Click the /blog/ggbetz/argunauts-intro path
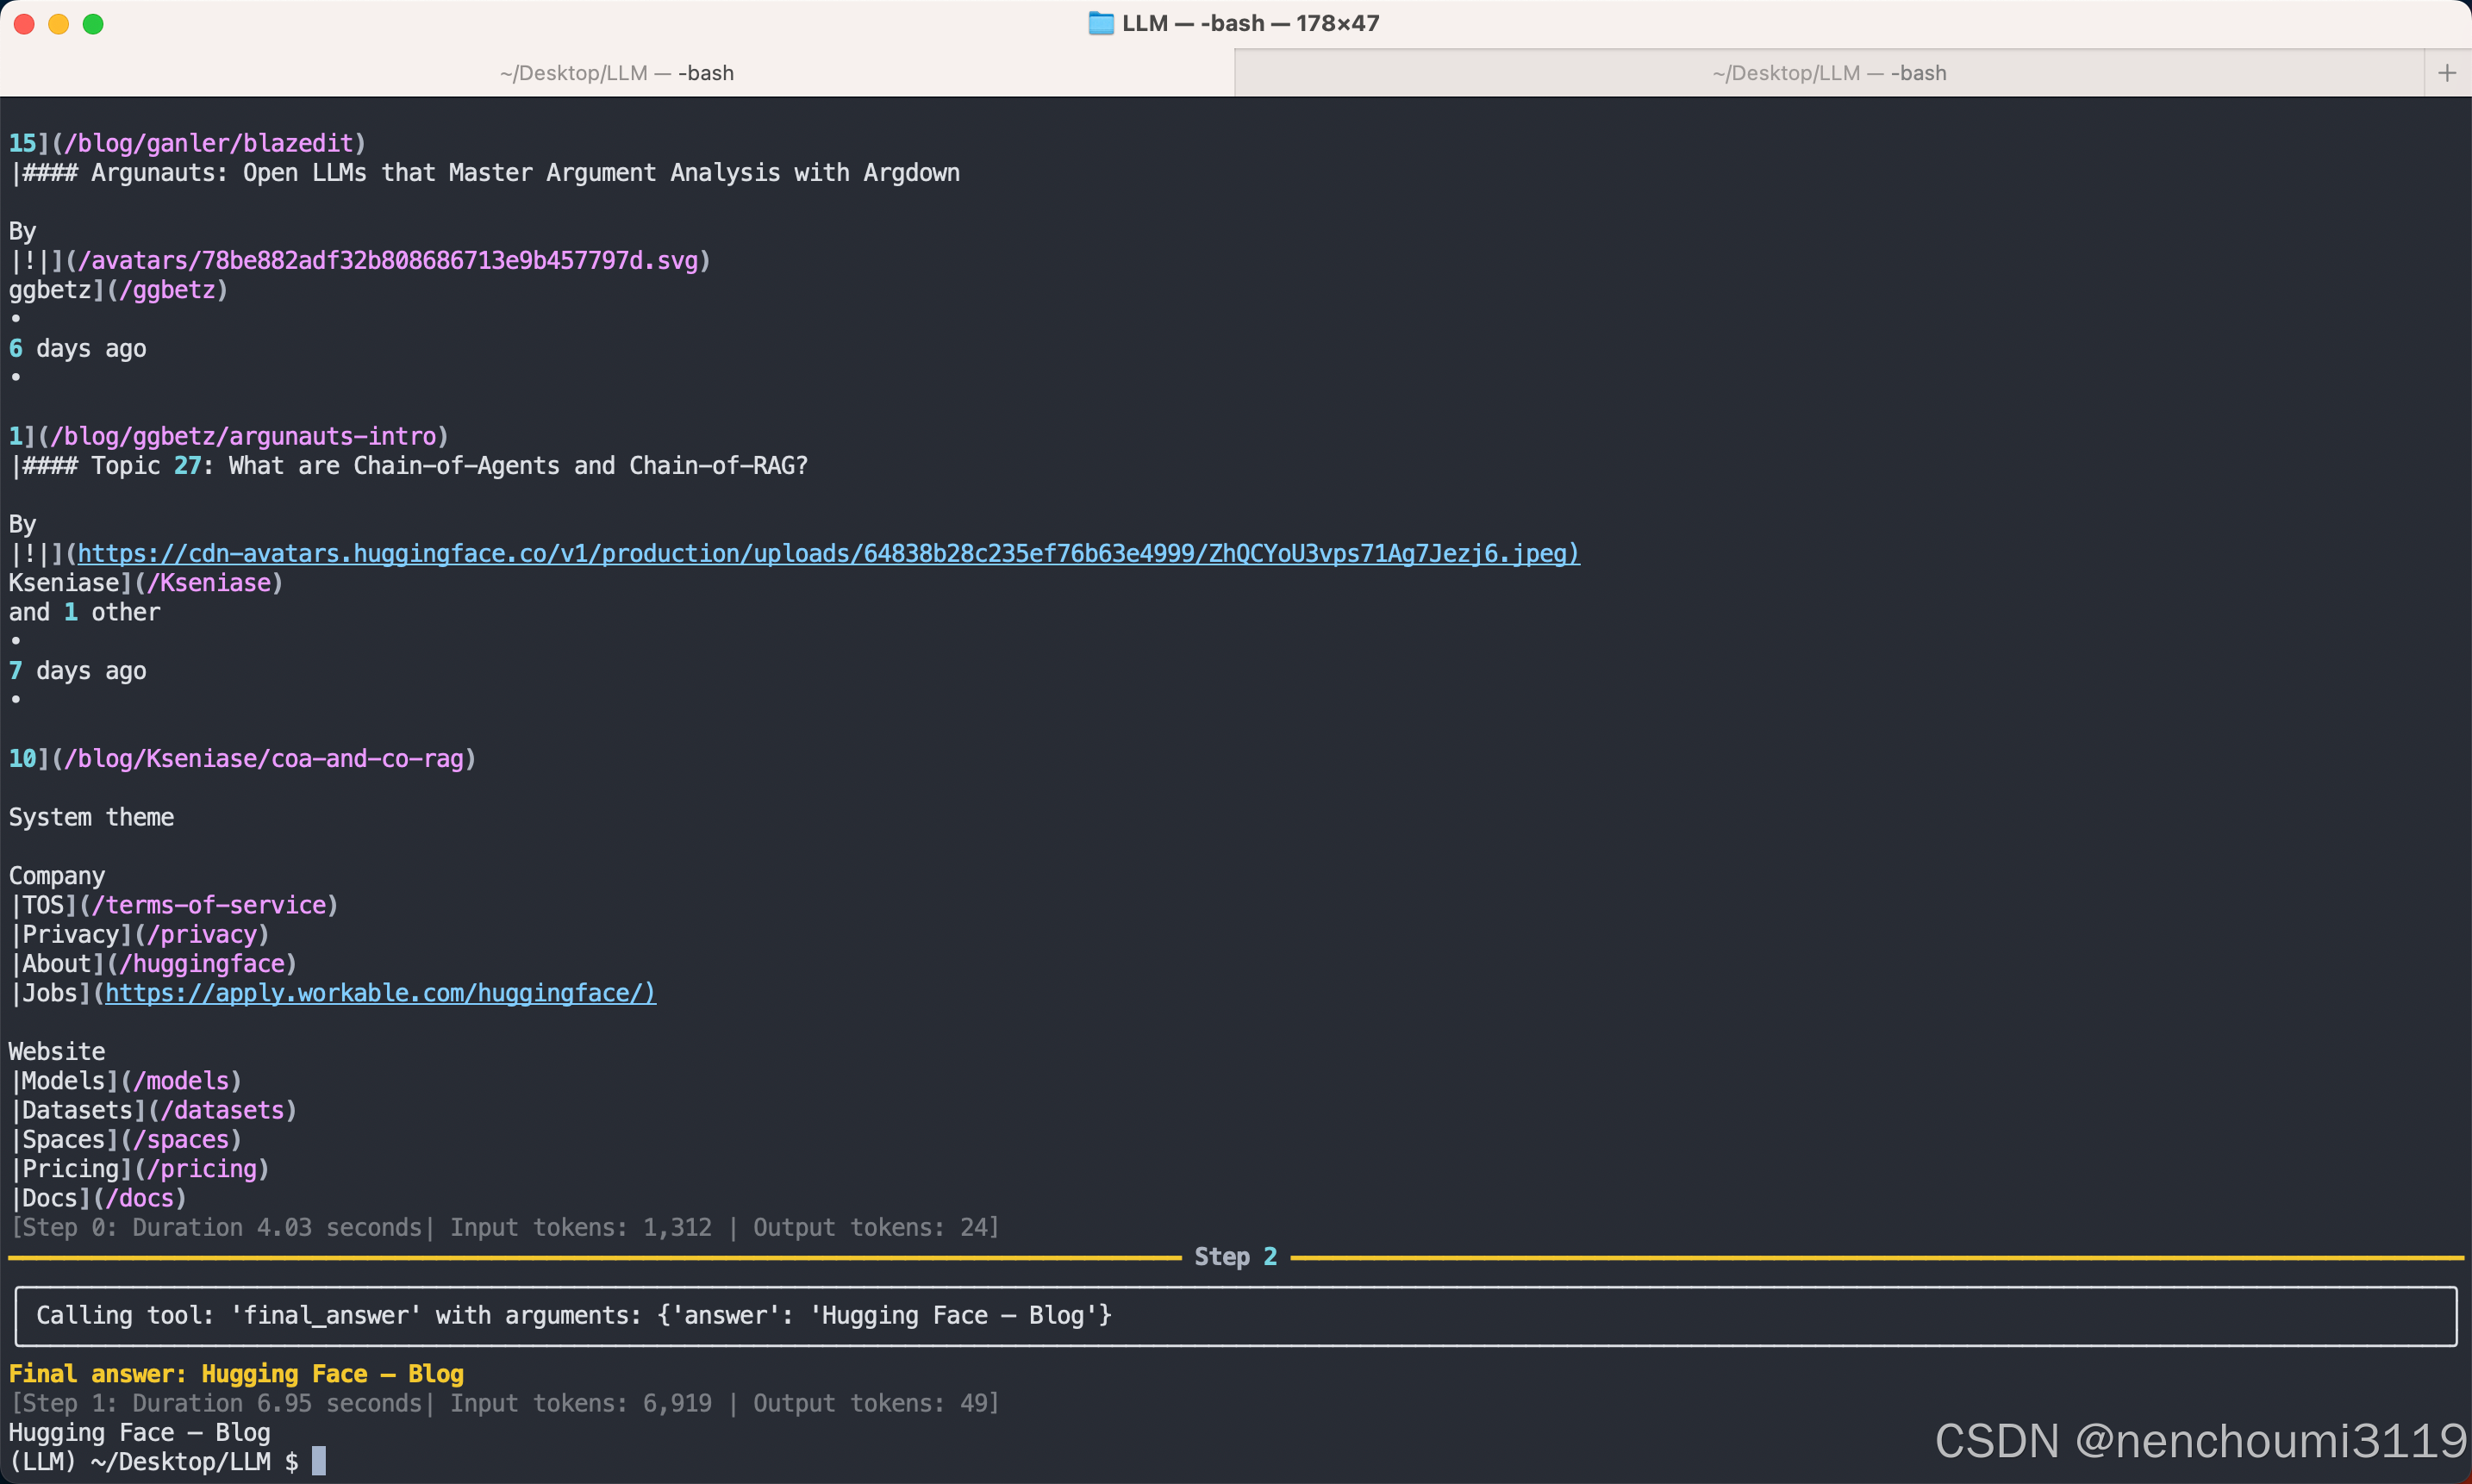The height and width of the screenshot is (1484, 2472). click(243, 436)
